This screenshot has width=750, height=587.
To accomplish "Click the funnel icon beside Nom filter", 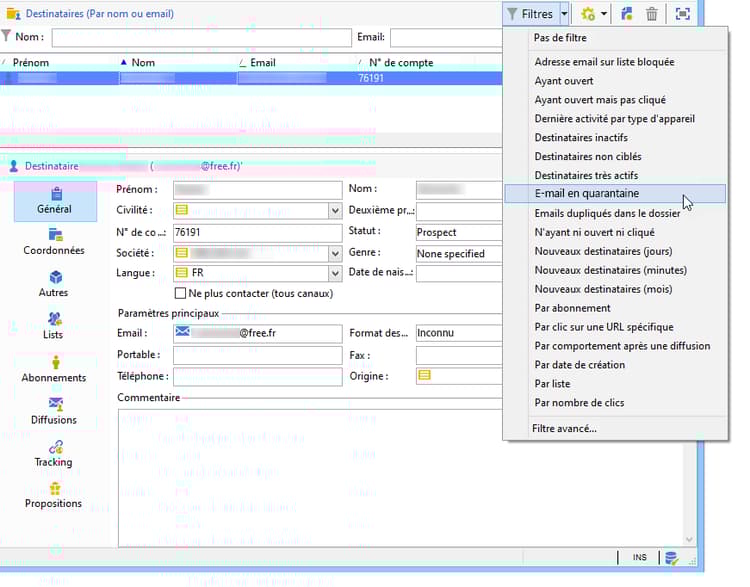I will (6, 36).
